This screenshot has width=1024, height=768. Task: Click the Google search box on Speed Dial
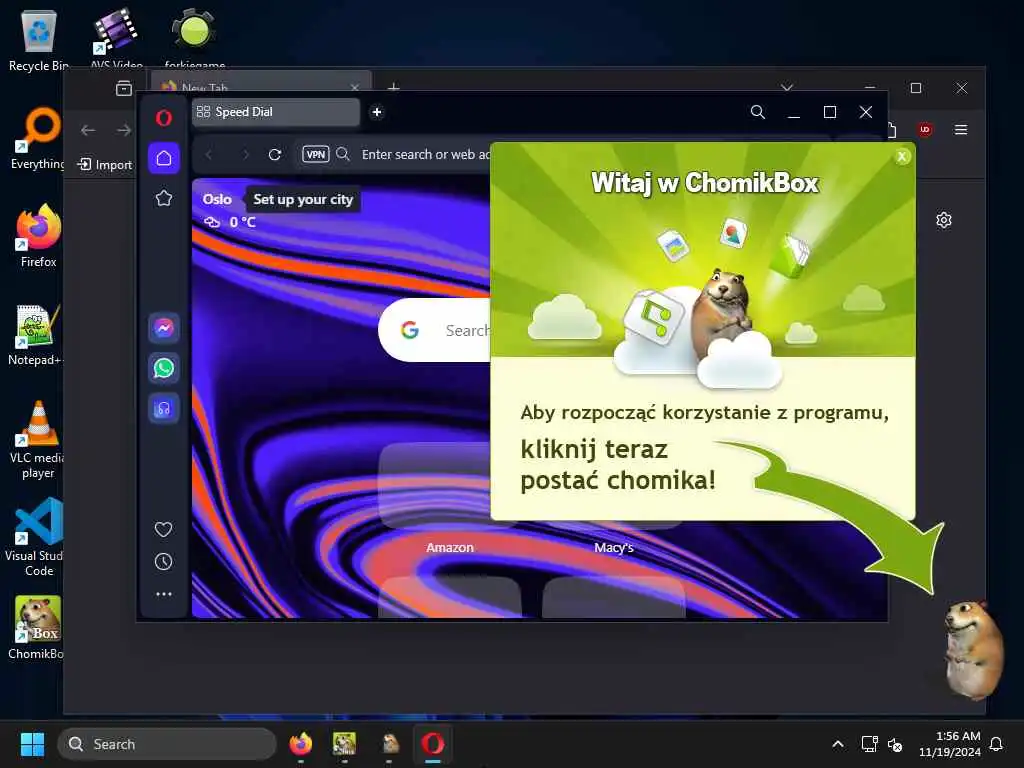coord(435,330)
